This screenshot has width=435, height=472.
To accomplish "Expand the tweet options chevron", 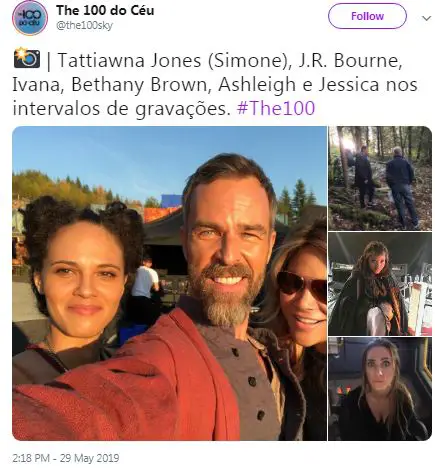I will 426,18.
